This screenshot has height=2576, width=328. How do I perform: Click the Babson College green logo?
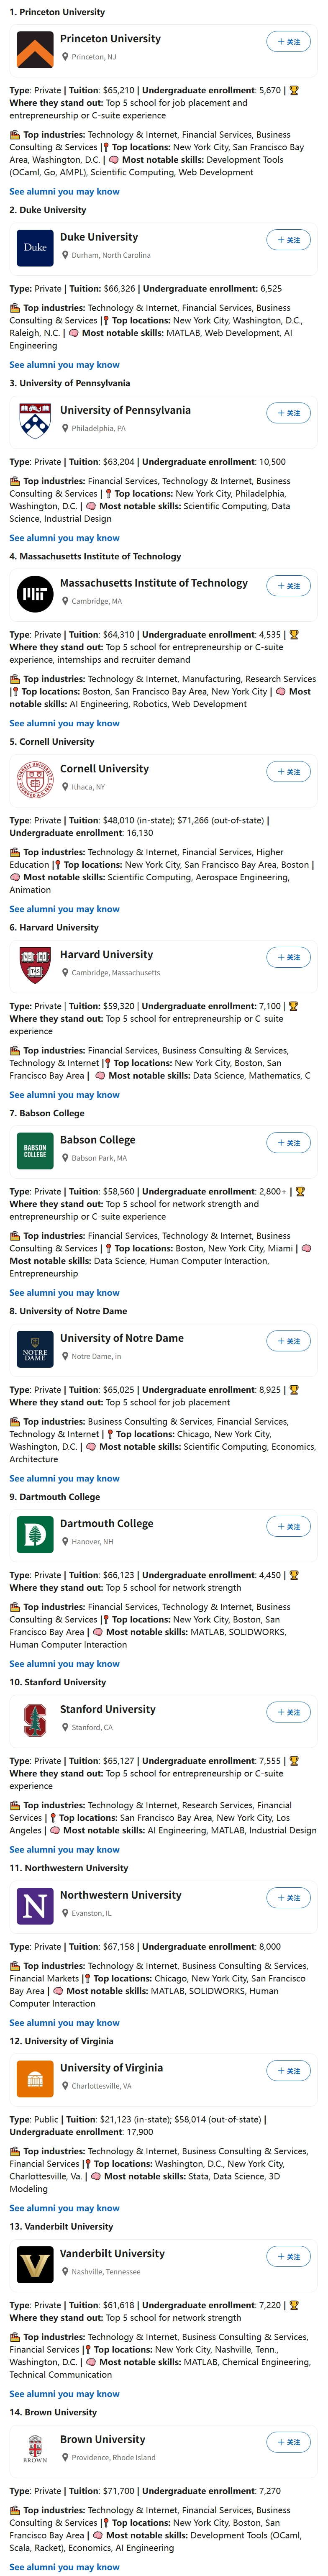click(35, 1150)
